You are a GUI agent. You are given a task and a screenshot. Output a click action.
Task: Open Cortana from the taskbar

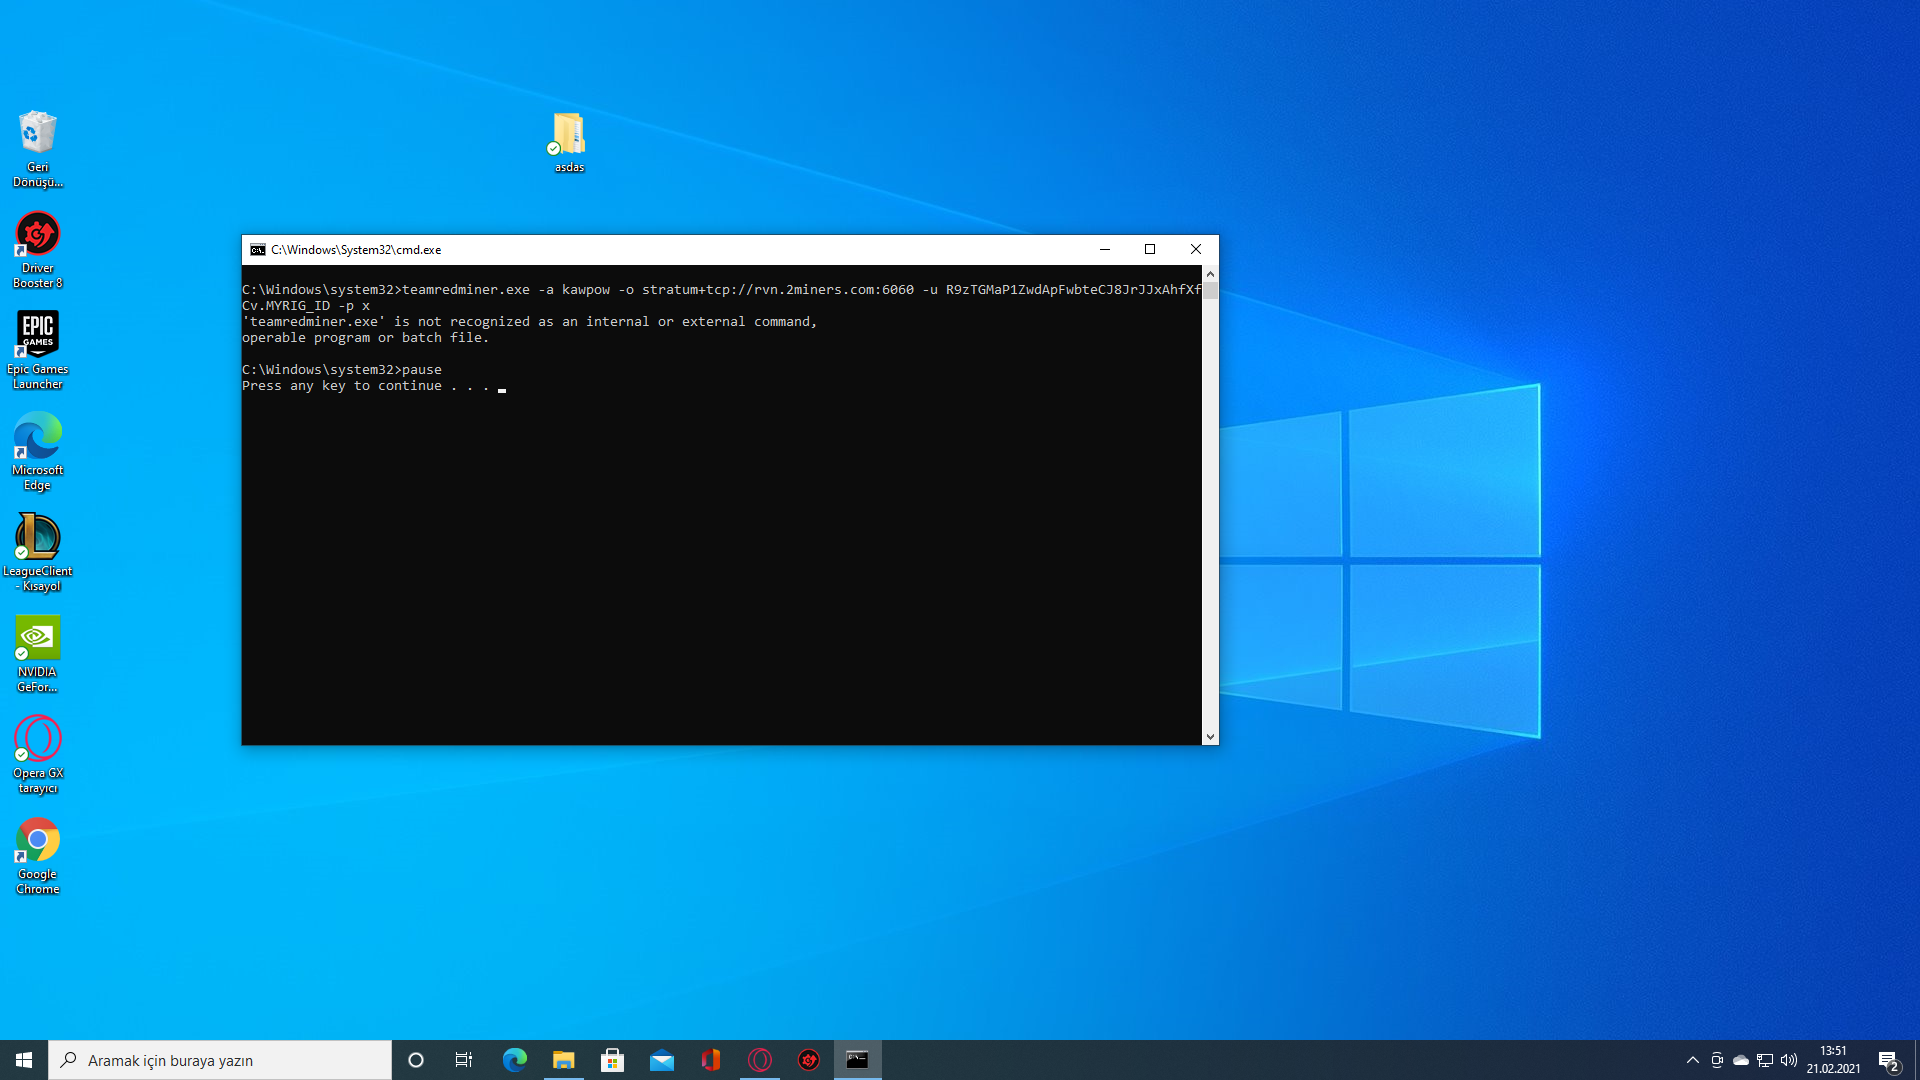416,1060
